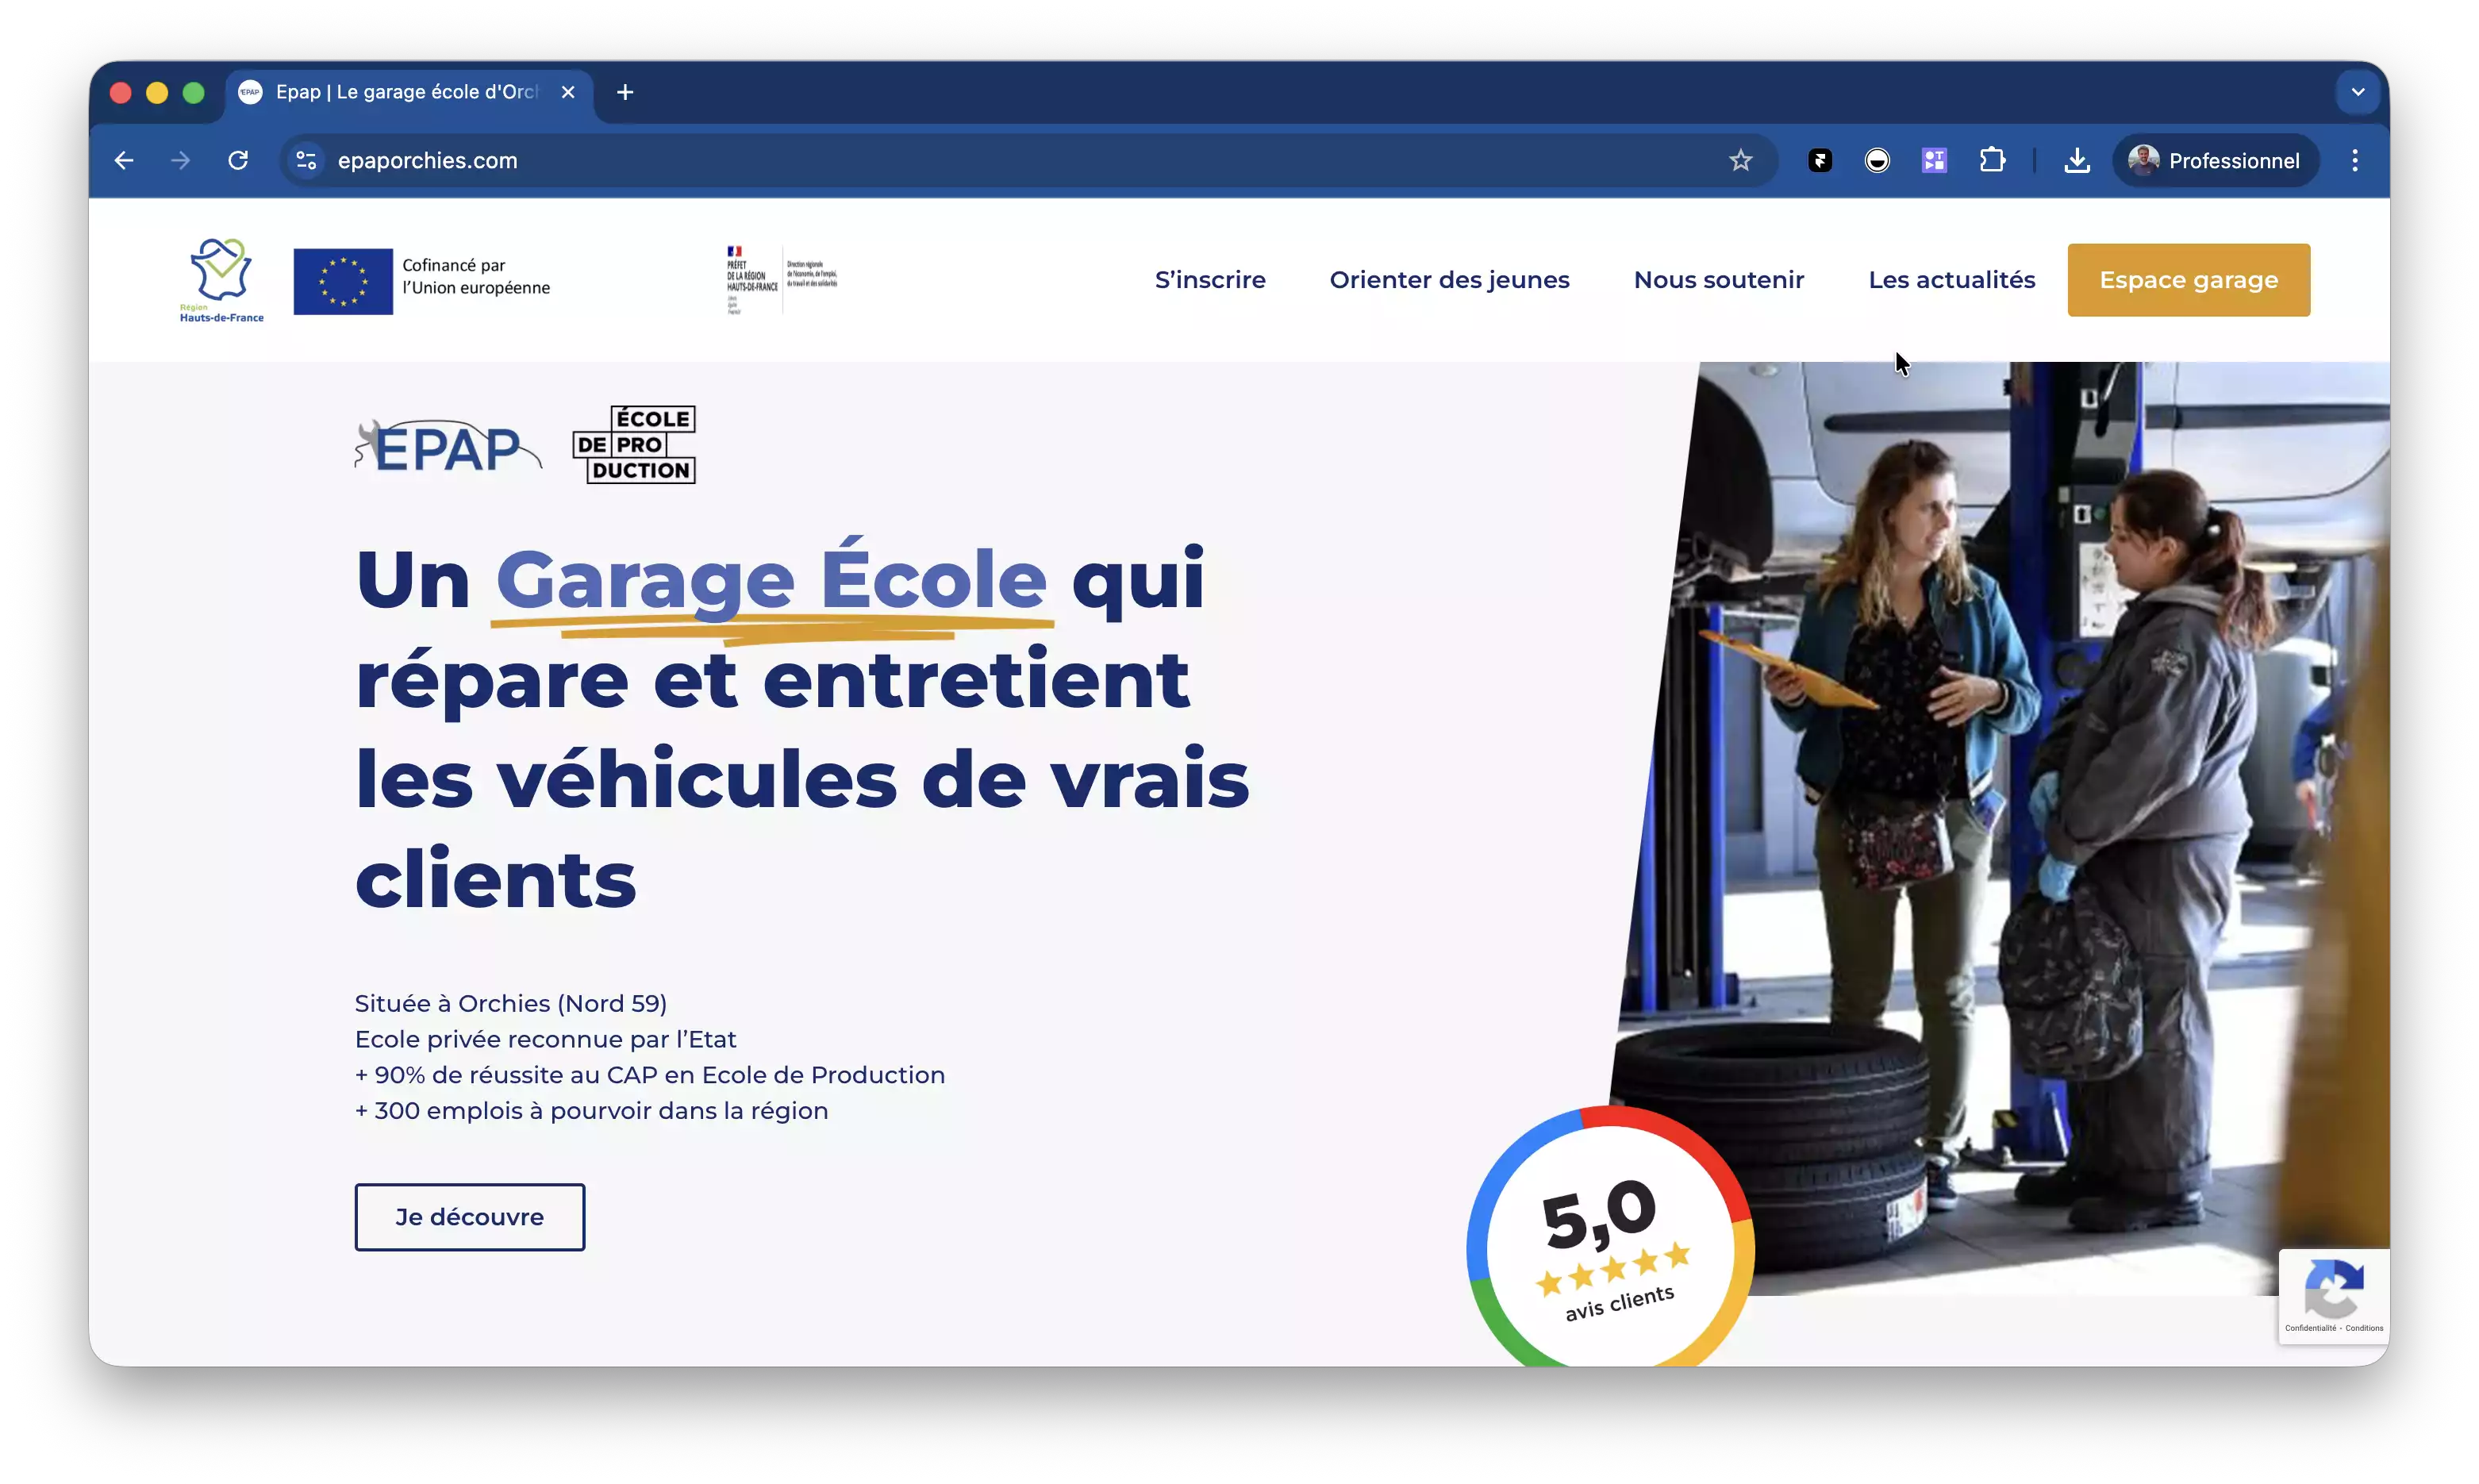
Task: Open Nous soutenir page
Action: tap(1718, 280)
